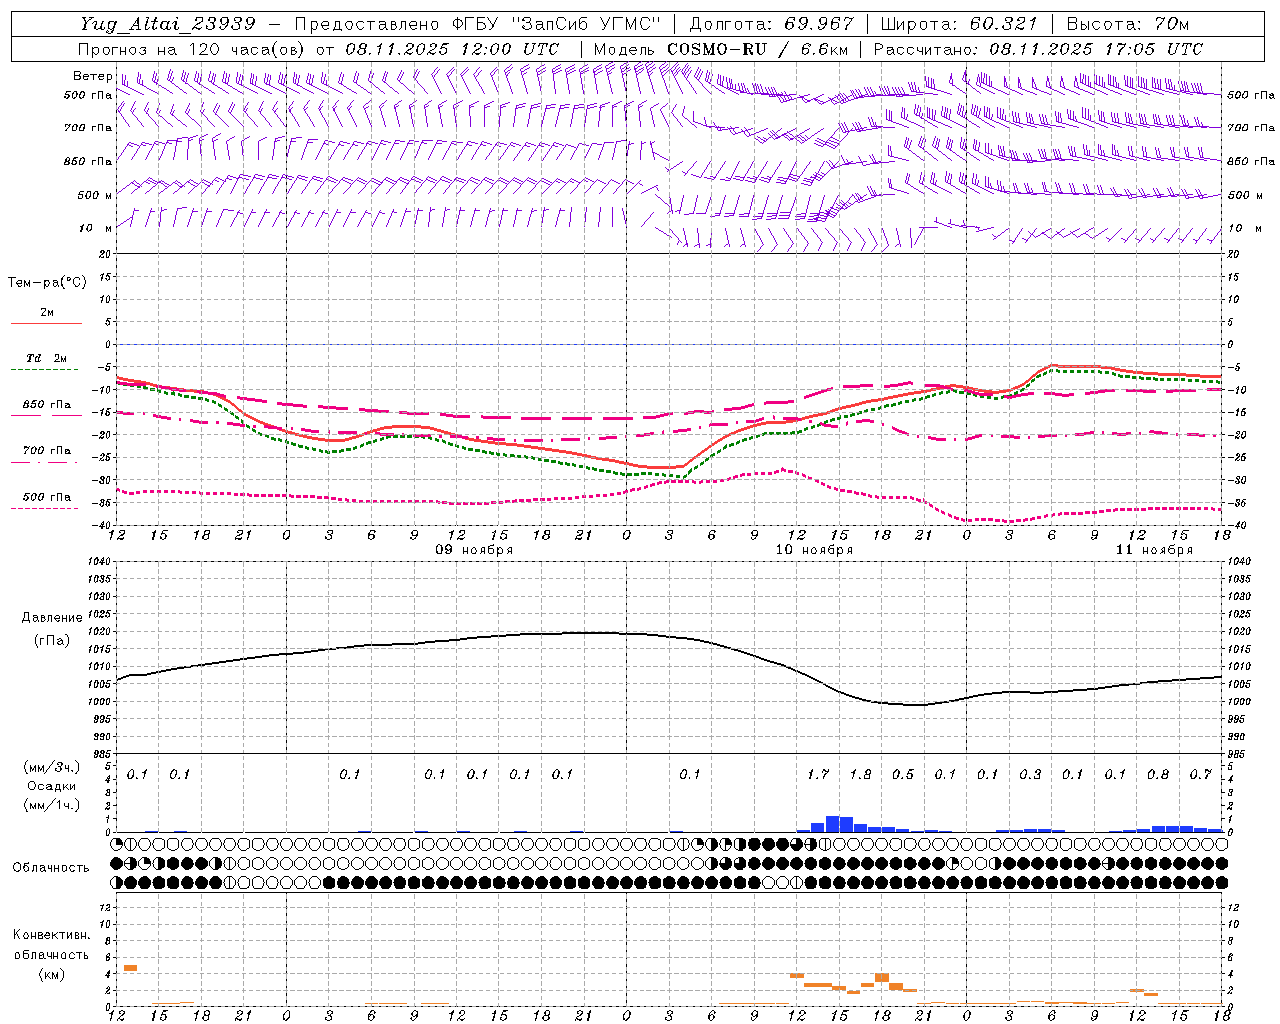The height and width of the screenshot is (1024, 1280).
Task: Click the tallest blue precipitation bar
Action: [x=832, y=824]
